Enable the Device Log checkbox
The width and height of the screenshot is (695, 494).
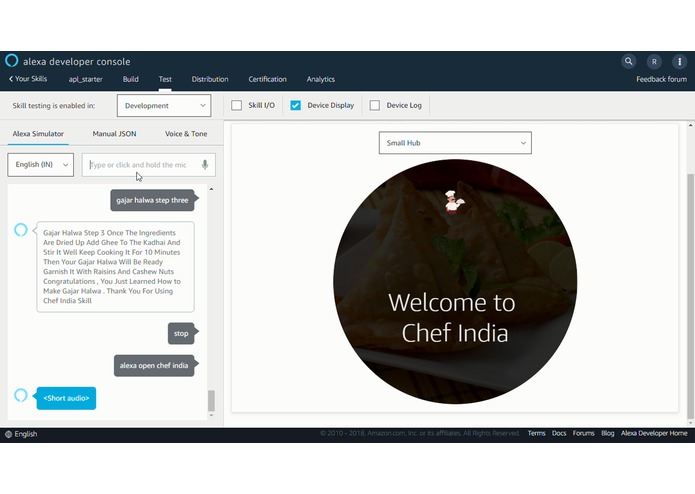tap(375, 105)
